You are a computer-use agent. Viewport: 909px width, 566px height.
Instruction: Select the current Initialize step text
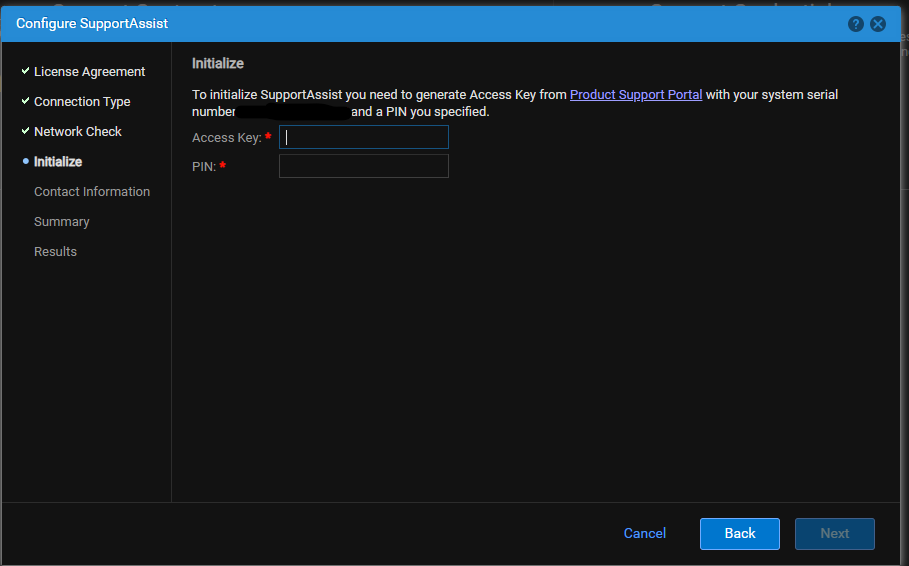[58, 162]
